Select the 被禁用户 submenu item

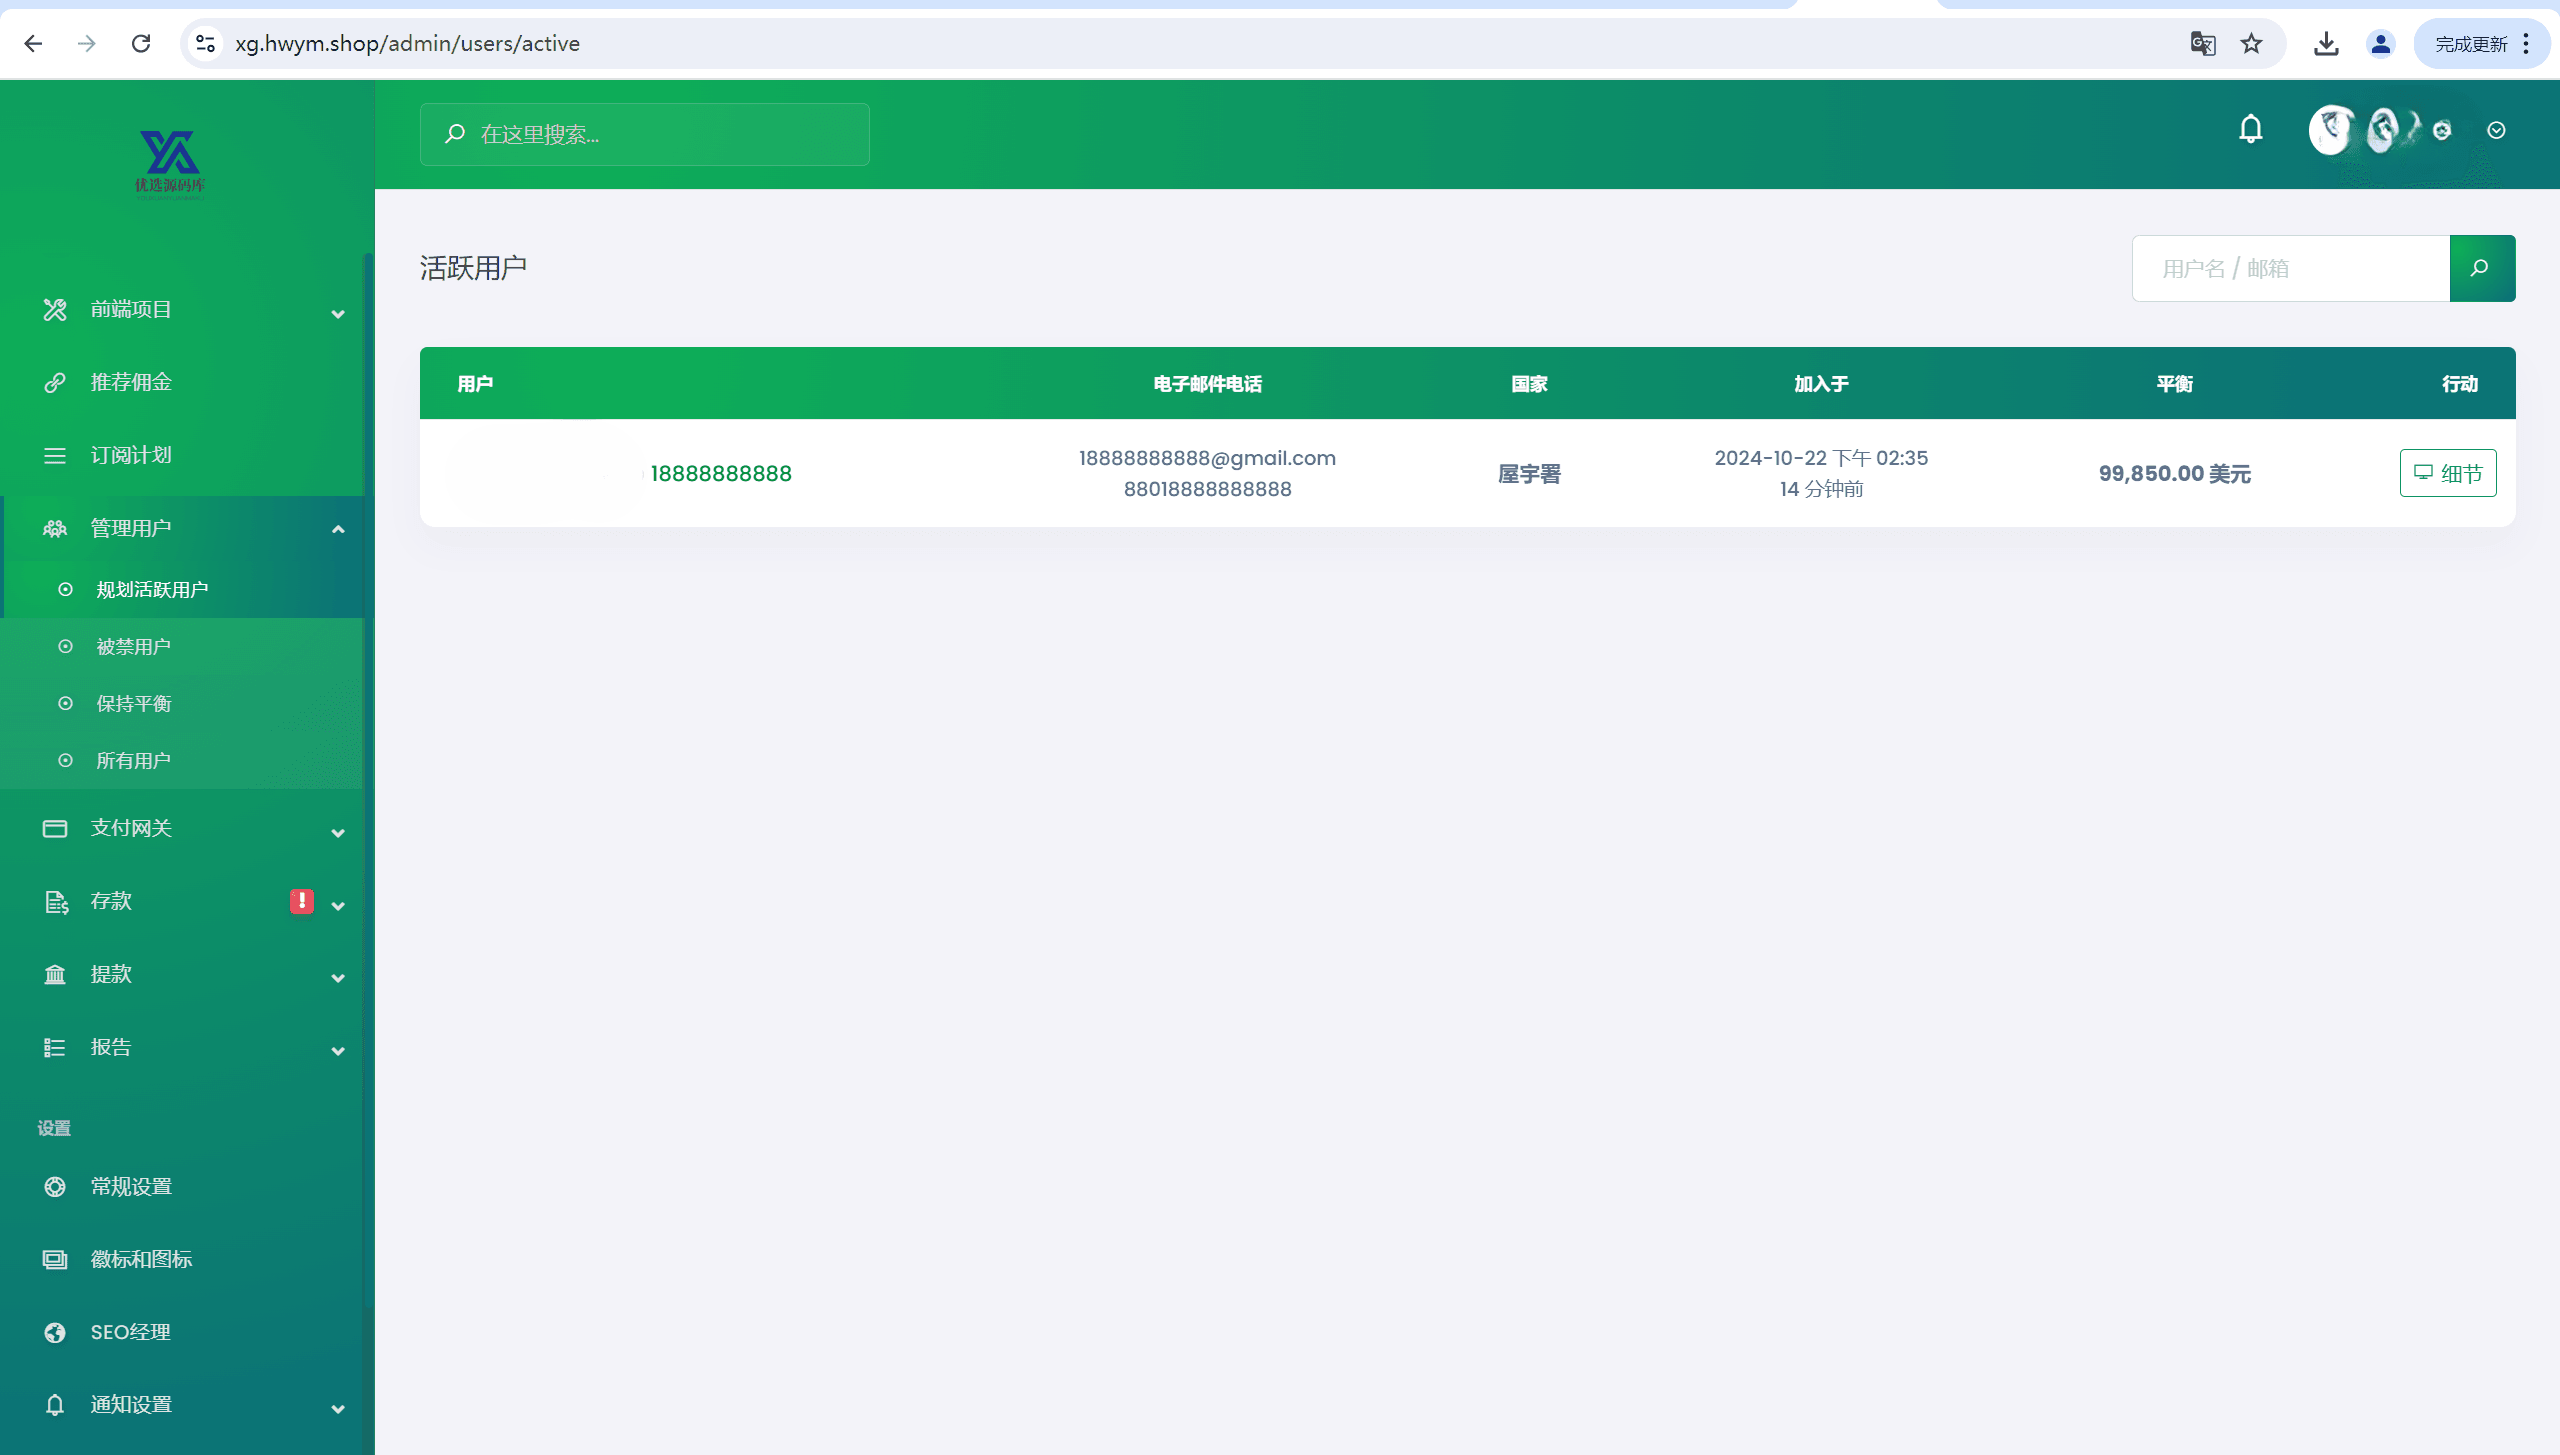tap(133, 647)
